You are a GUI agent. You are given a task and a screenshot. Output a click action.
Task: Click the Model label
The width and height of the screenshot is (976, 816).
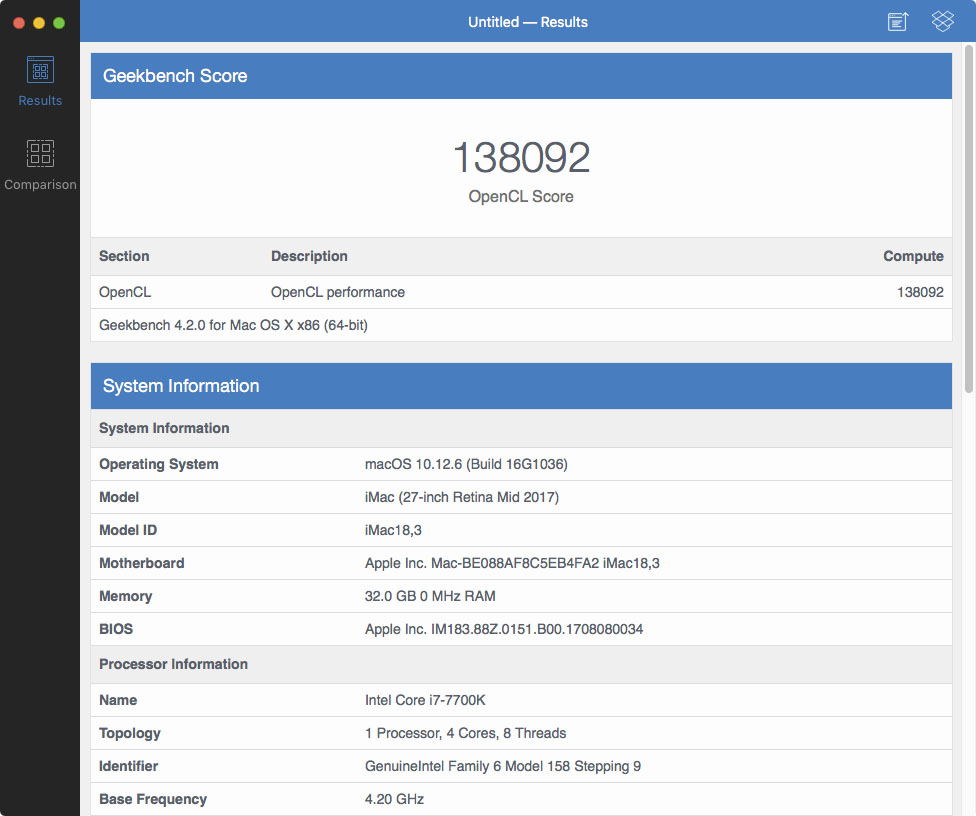(119, 497)
